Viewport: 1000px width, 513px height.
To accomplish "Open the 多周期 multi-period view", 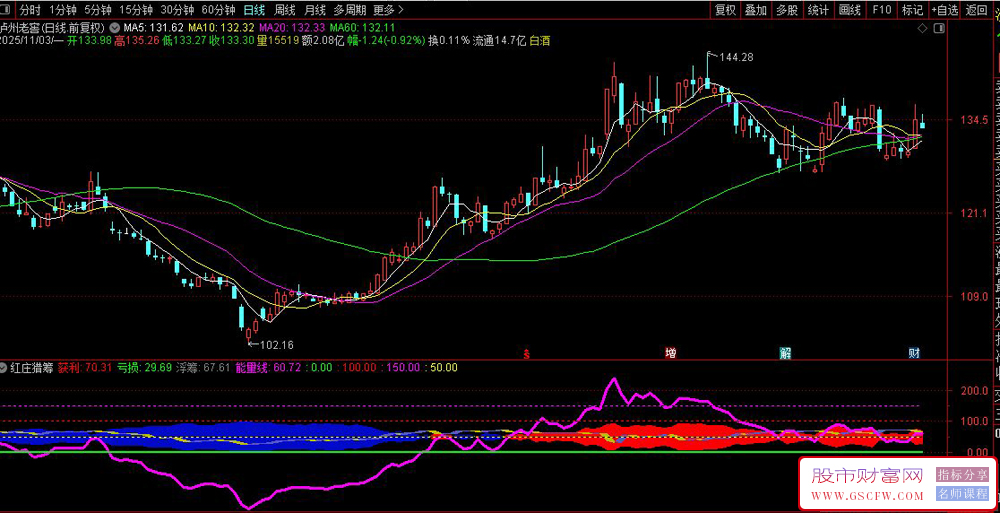I will point(351,10).
